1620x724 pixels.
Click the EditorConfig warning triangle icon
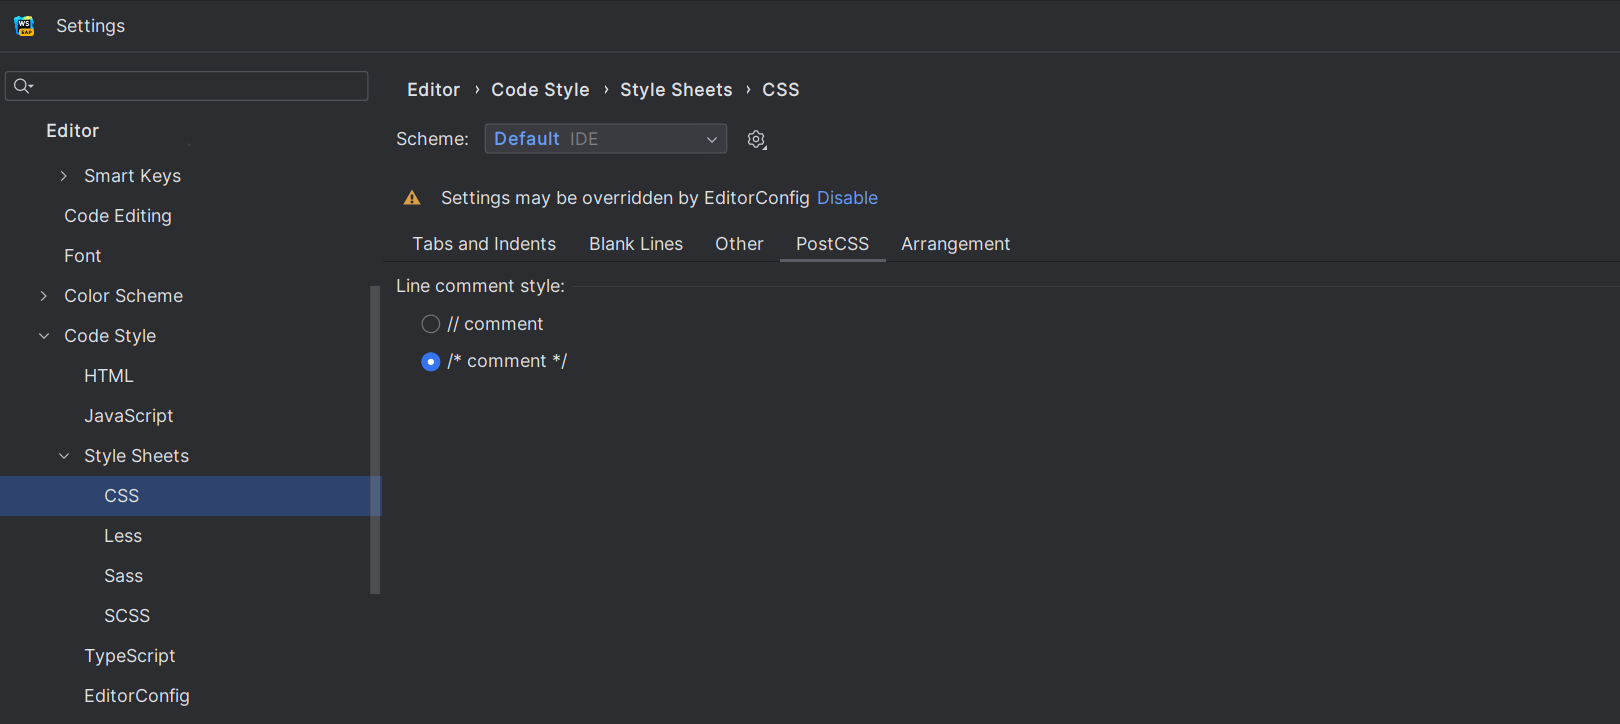pyautogui.click(x=412, y=198)
